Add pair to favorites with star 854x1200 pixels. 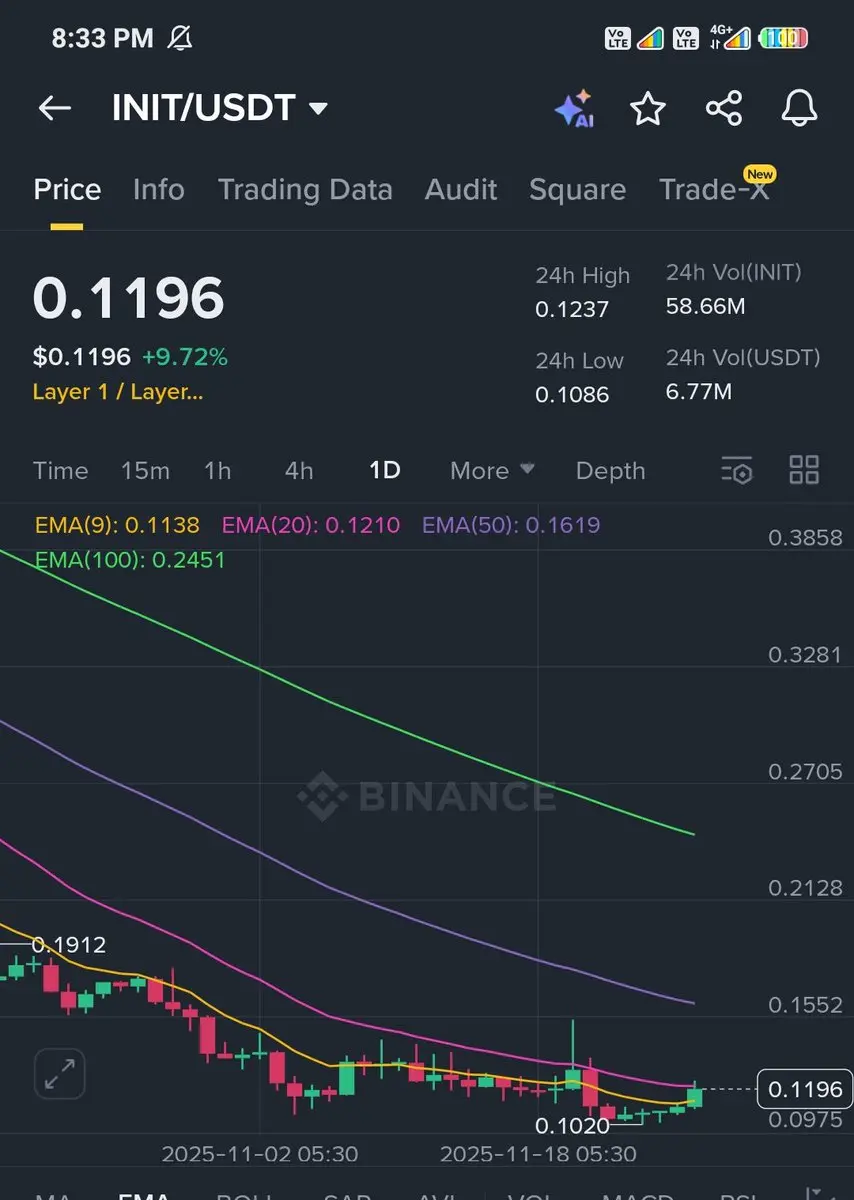(x=648, y=108)
